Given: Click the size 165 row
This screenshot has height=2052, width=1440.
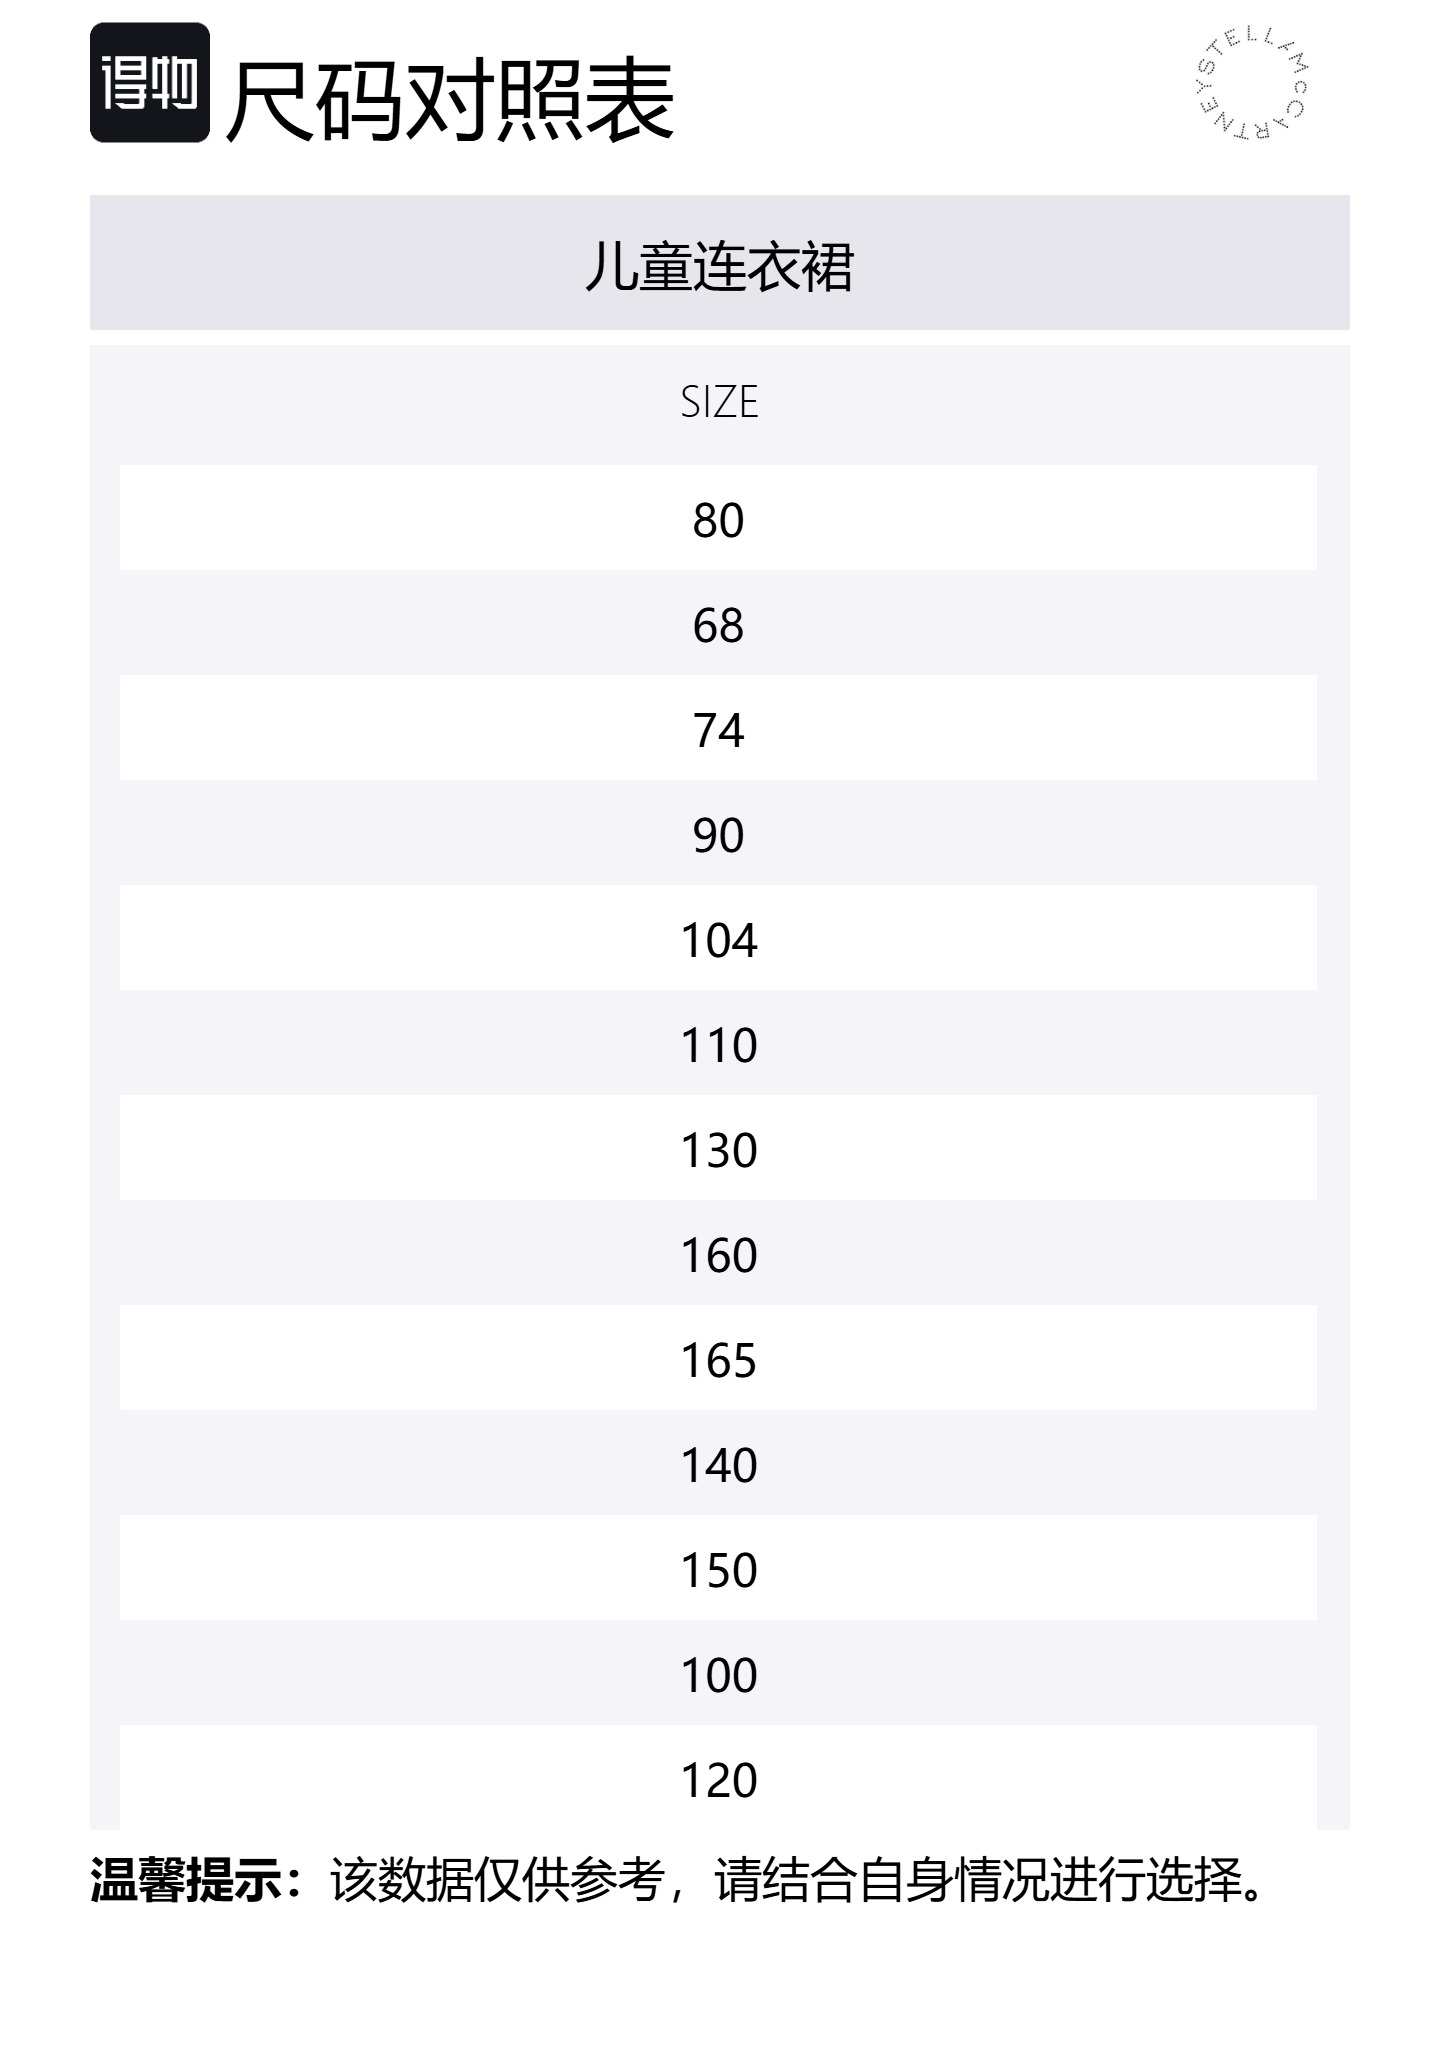Looking at the screenshot, I should [x=719, y=1360].
